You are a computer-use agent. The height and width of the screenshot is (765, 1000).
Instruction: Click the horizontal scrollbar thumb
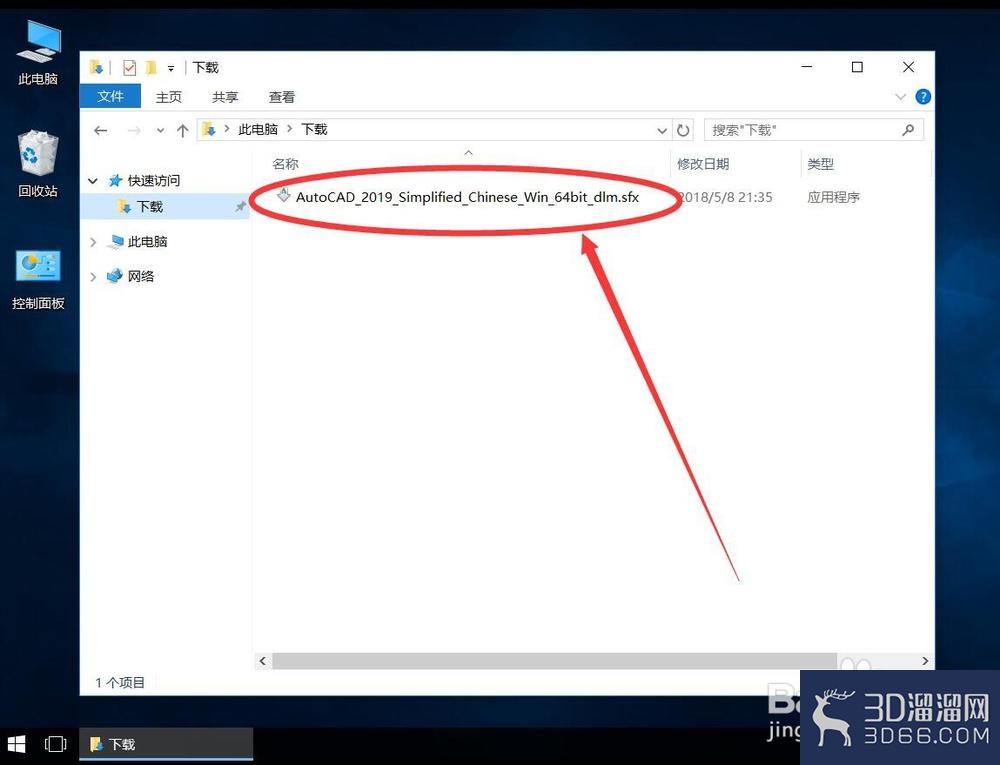pos(555,661)
